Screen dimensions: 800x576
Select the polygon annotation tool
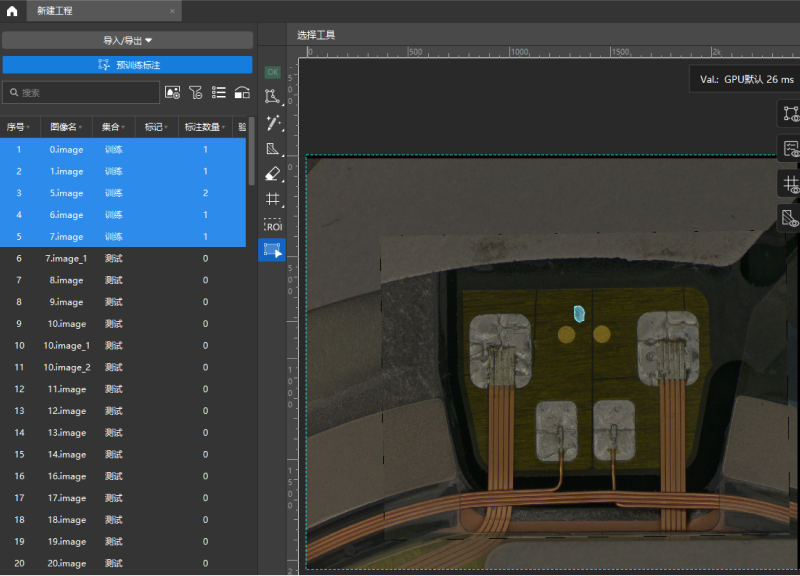[x=272, y=96]
